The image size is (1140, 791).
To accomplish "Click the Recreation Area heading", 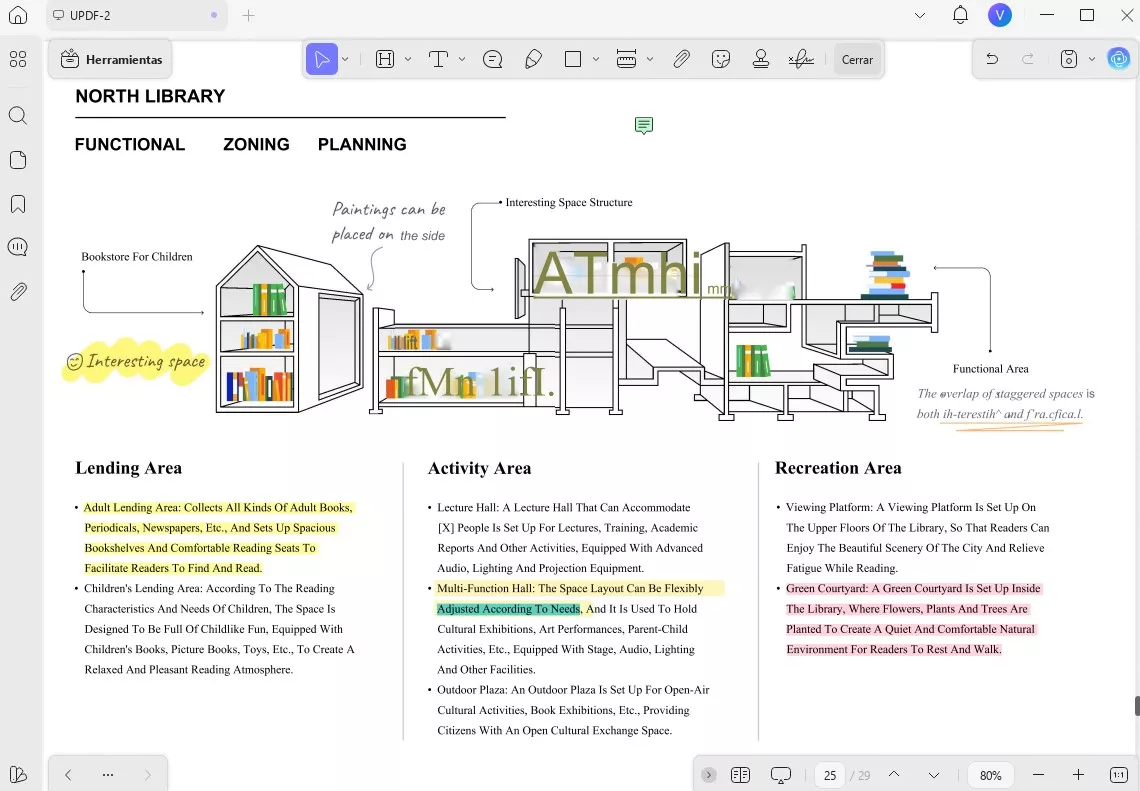I will click(x=838, y=467).
